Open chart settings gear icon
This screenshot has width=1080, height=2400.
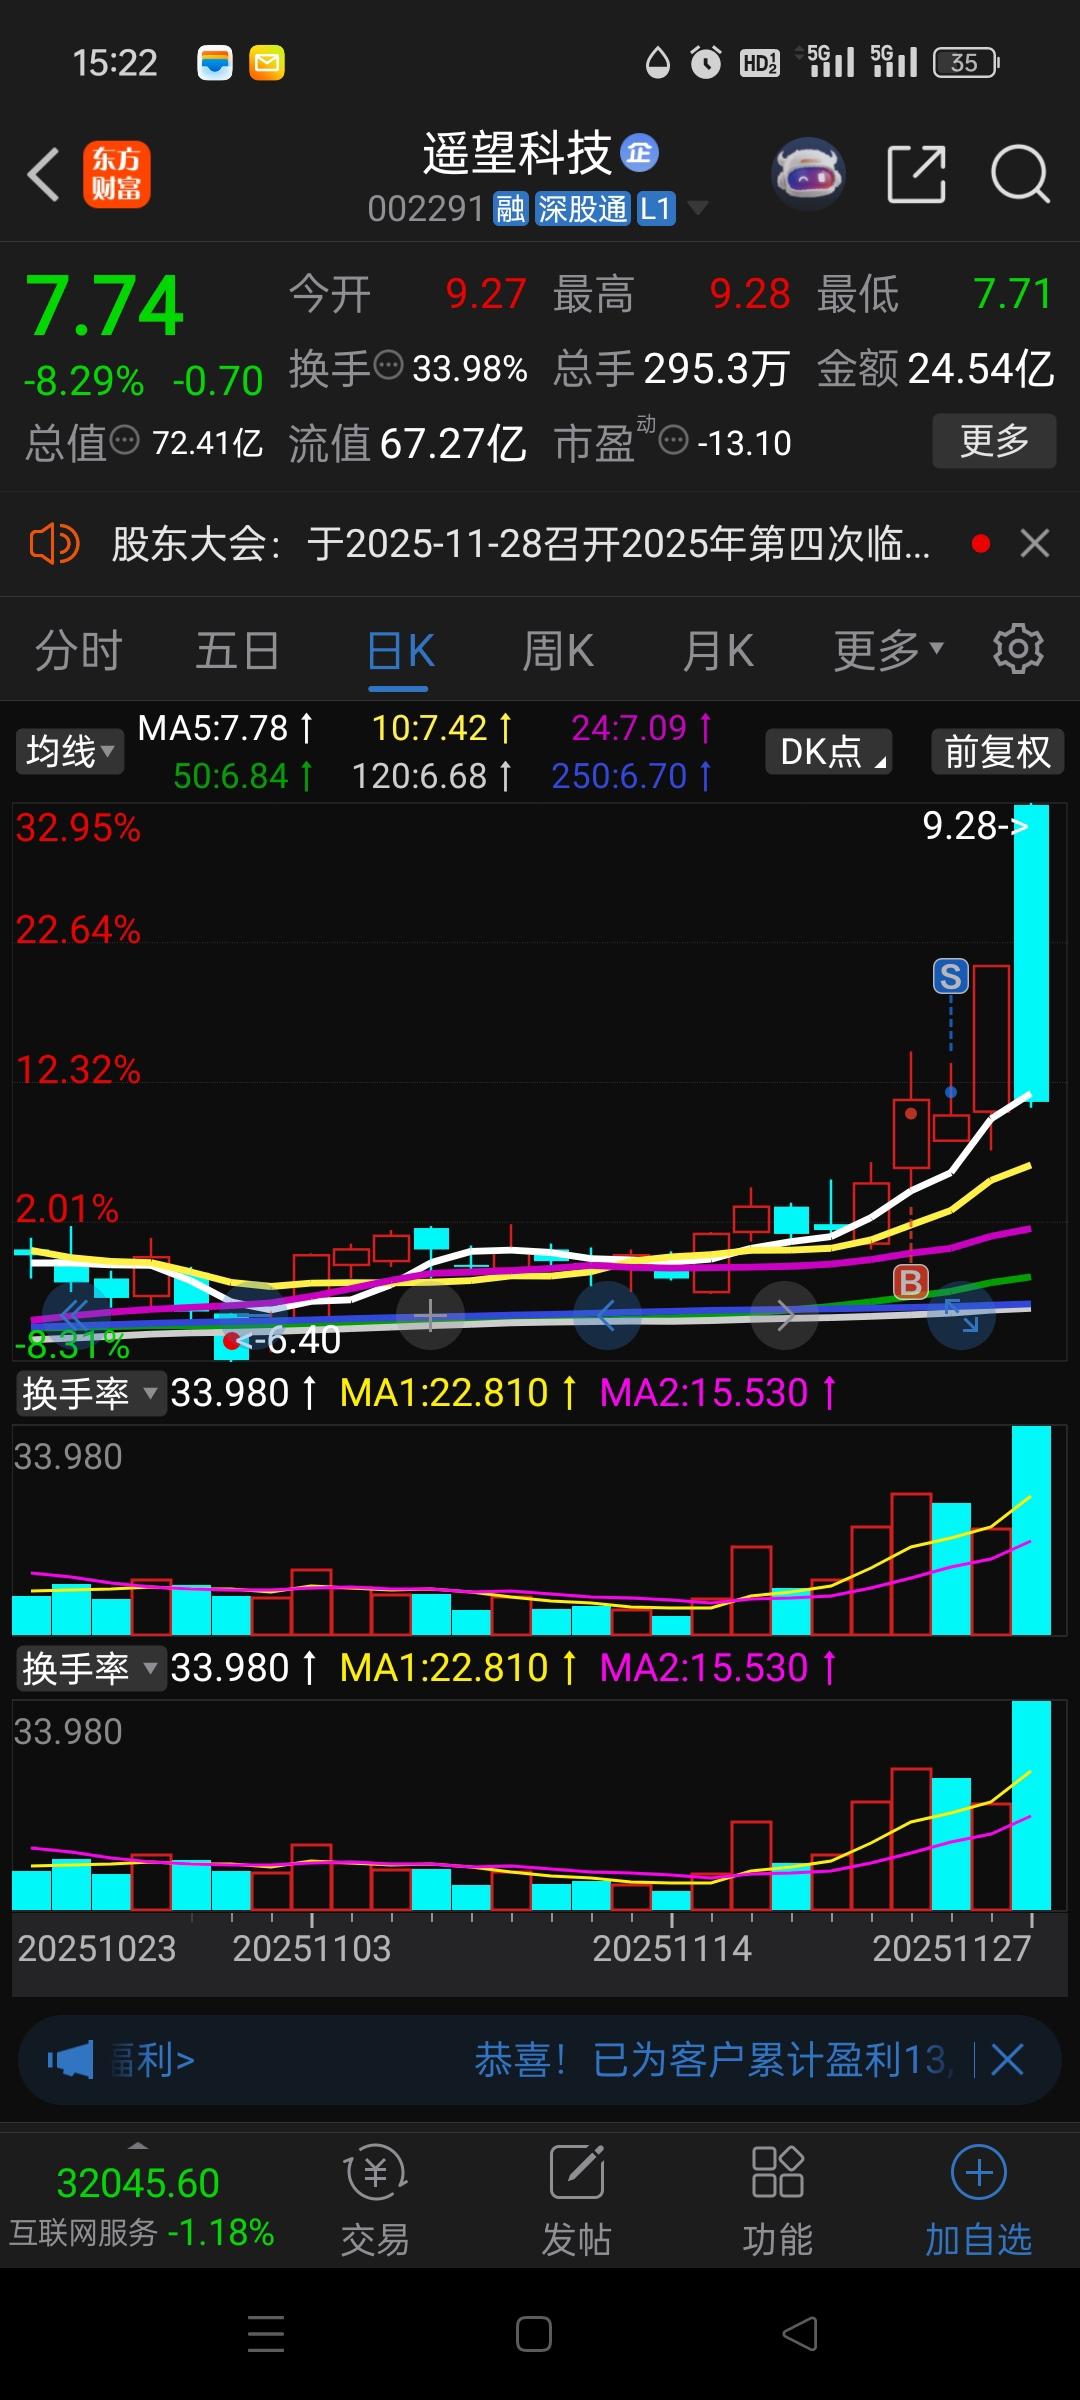(1018, 649)
